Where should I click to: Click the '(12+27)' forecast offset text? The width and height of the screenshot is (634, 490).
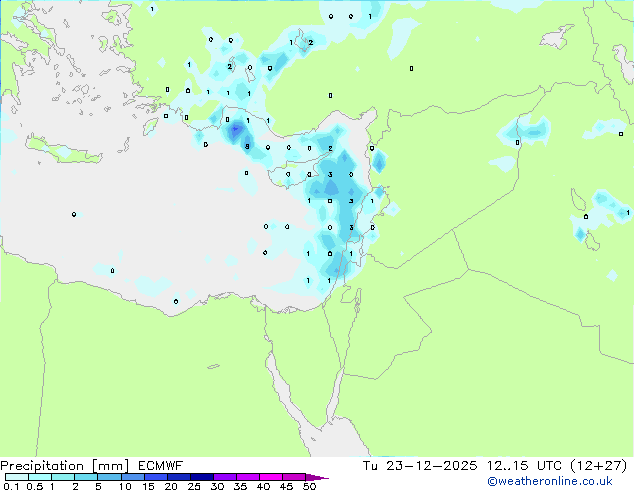point(599,466)
